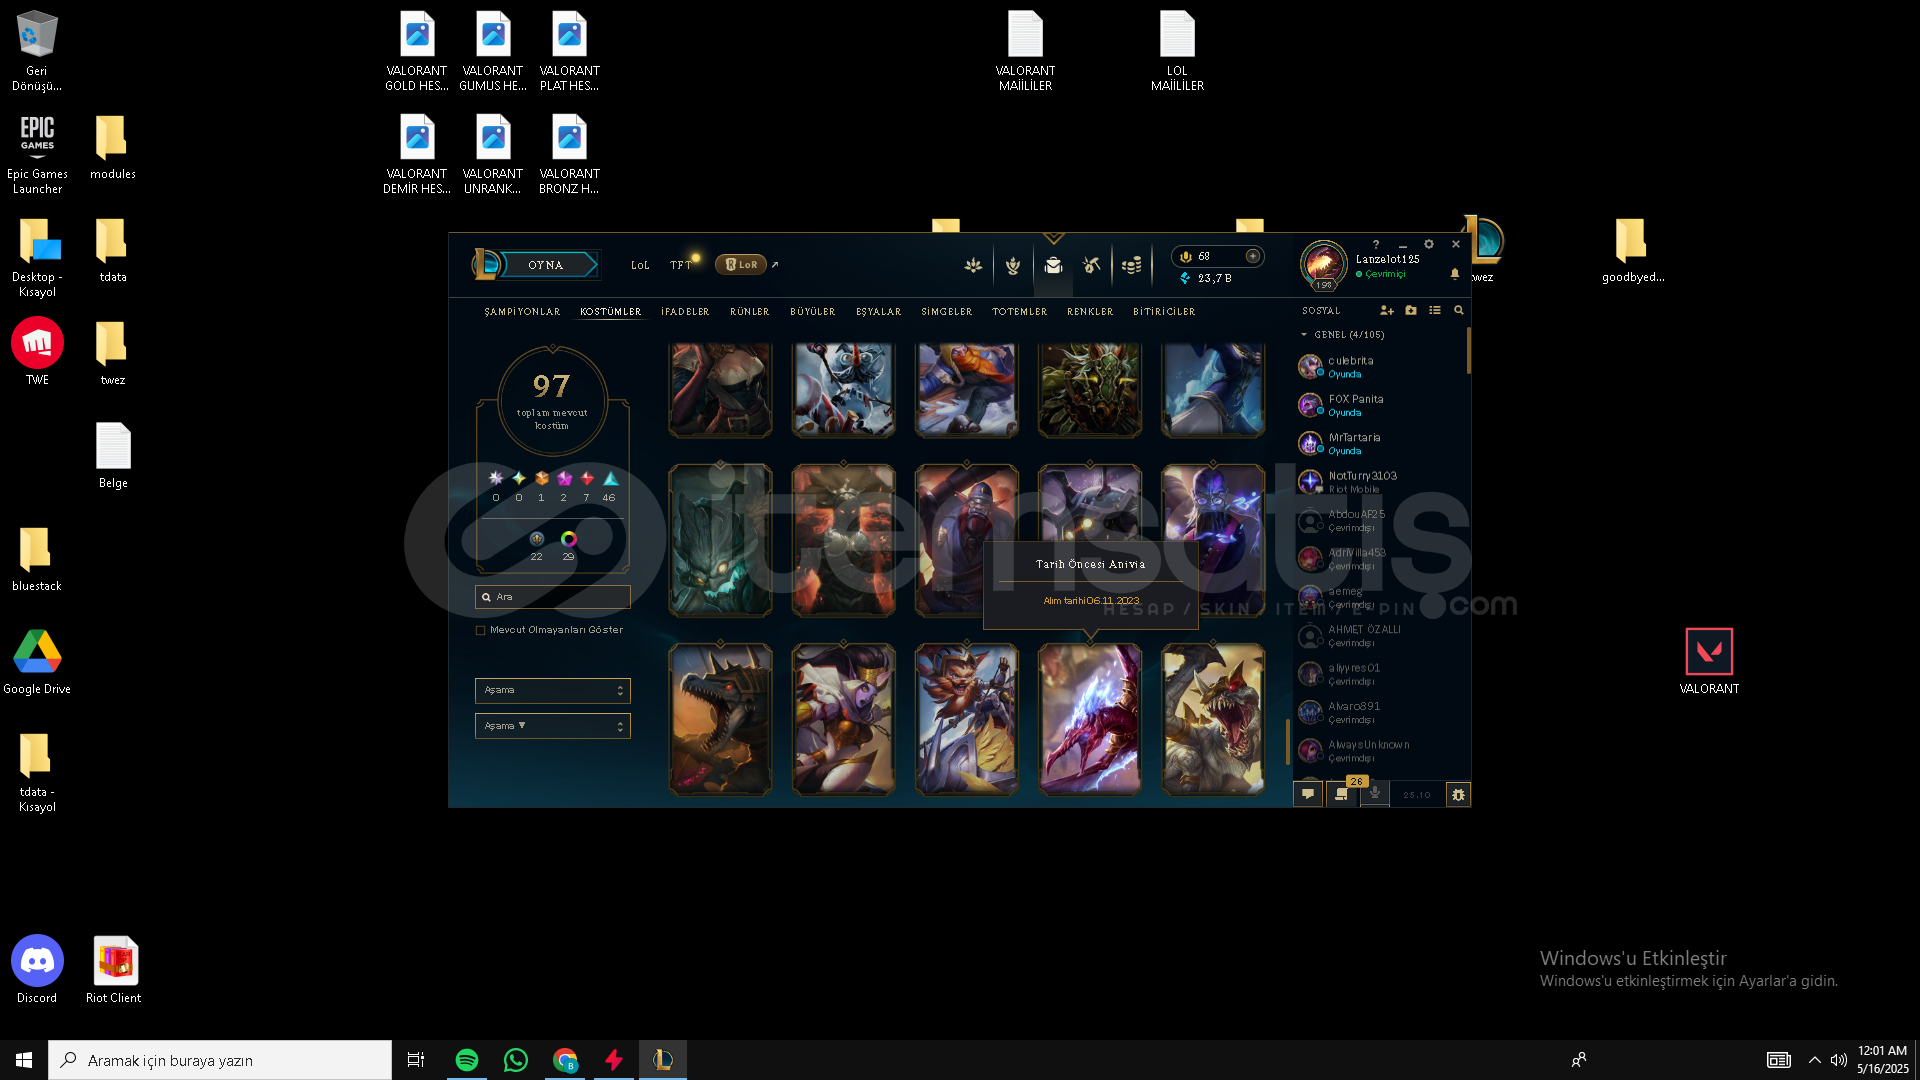Switch to RENKLER tab
This screenshot has height=1080, width=1920.
point(1090,312)
